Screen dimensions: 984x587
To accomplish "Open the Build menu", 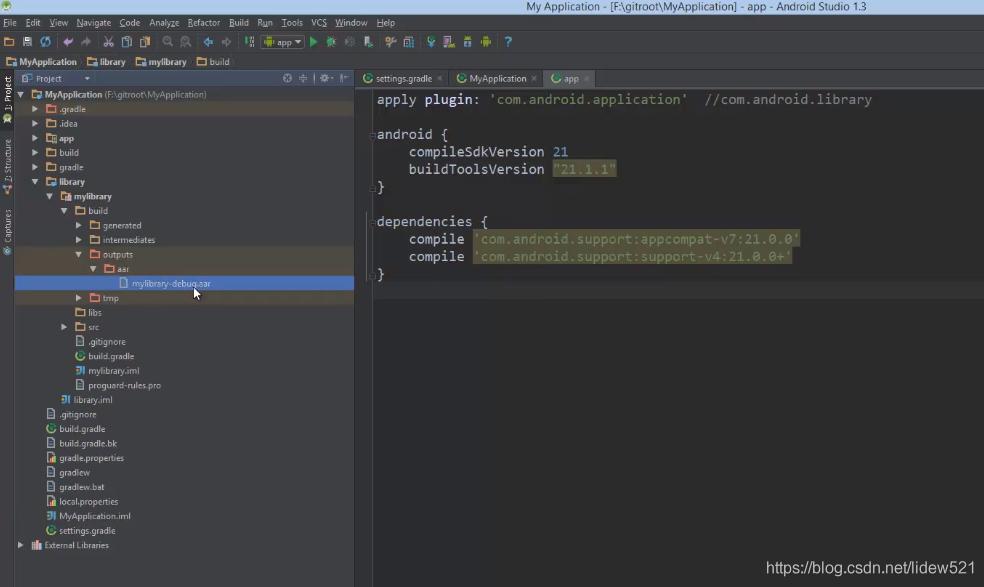I will 238,22.
